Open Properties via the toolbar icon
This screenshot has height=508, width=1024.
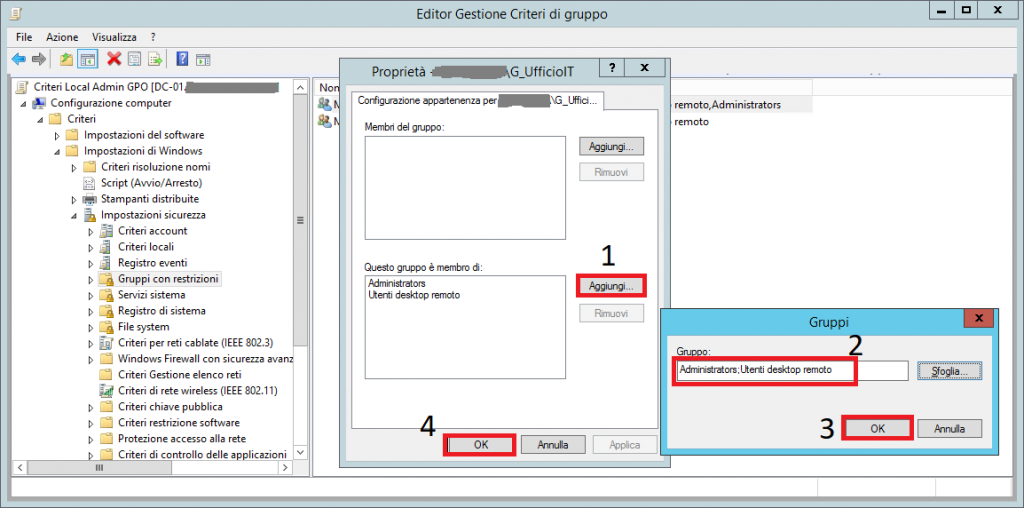click(x=134, y=59)
